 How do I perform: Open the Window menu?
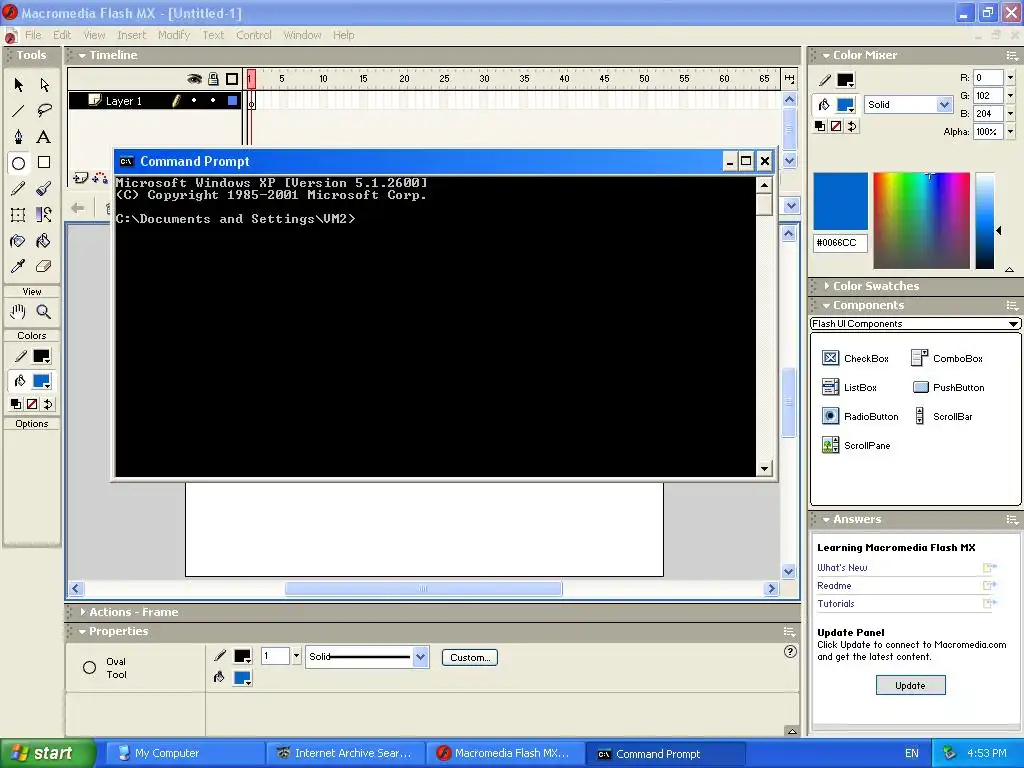tap(302, 35)
